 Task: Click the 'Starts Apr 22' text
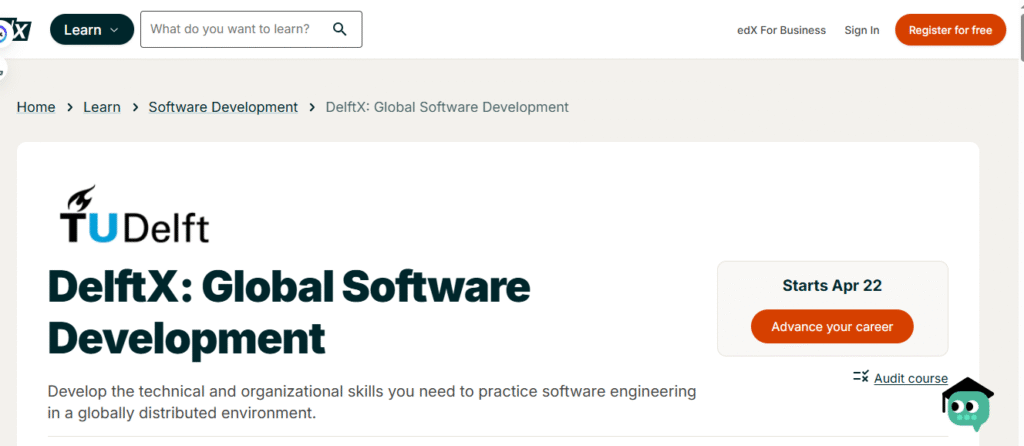[x=832, y=285]
